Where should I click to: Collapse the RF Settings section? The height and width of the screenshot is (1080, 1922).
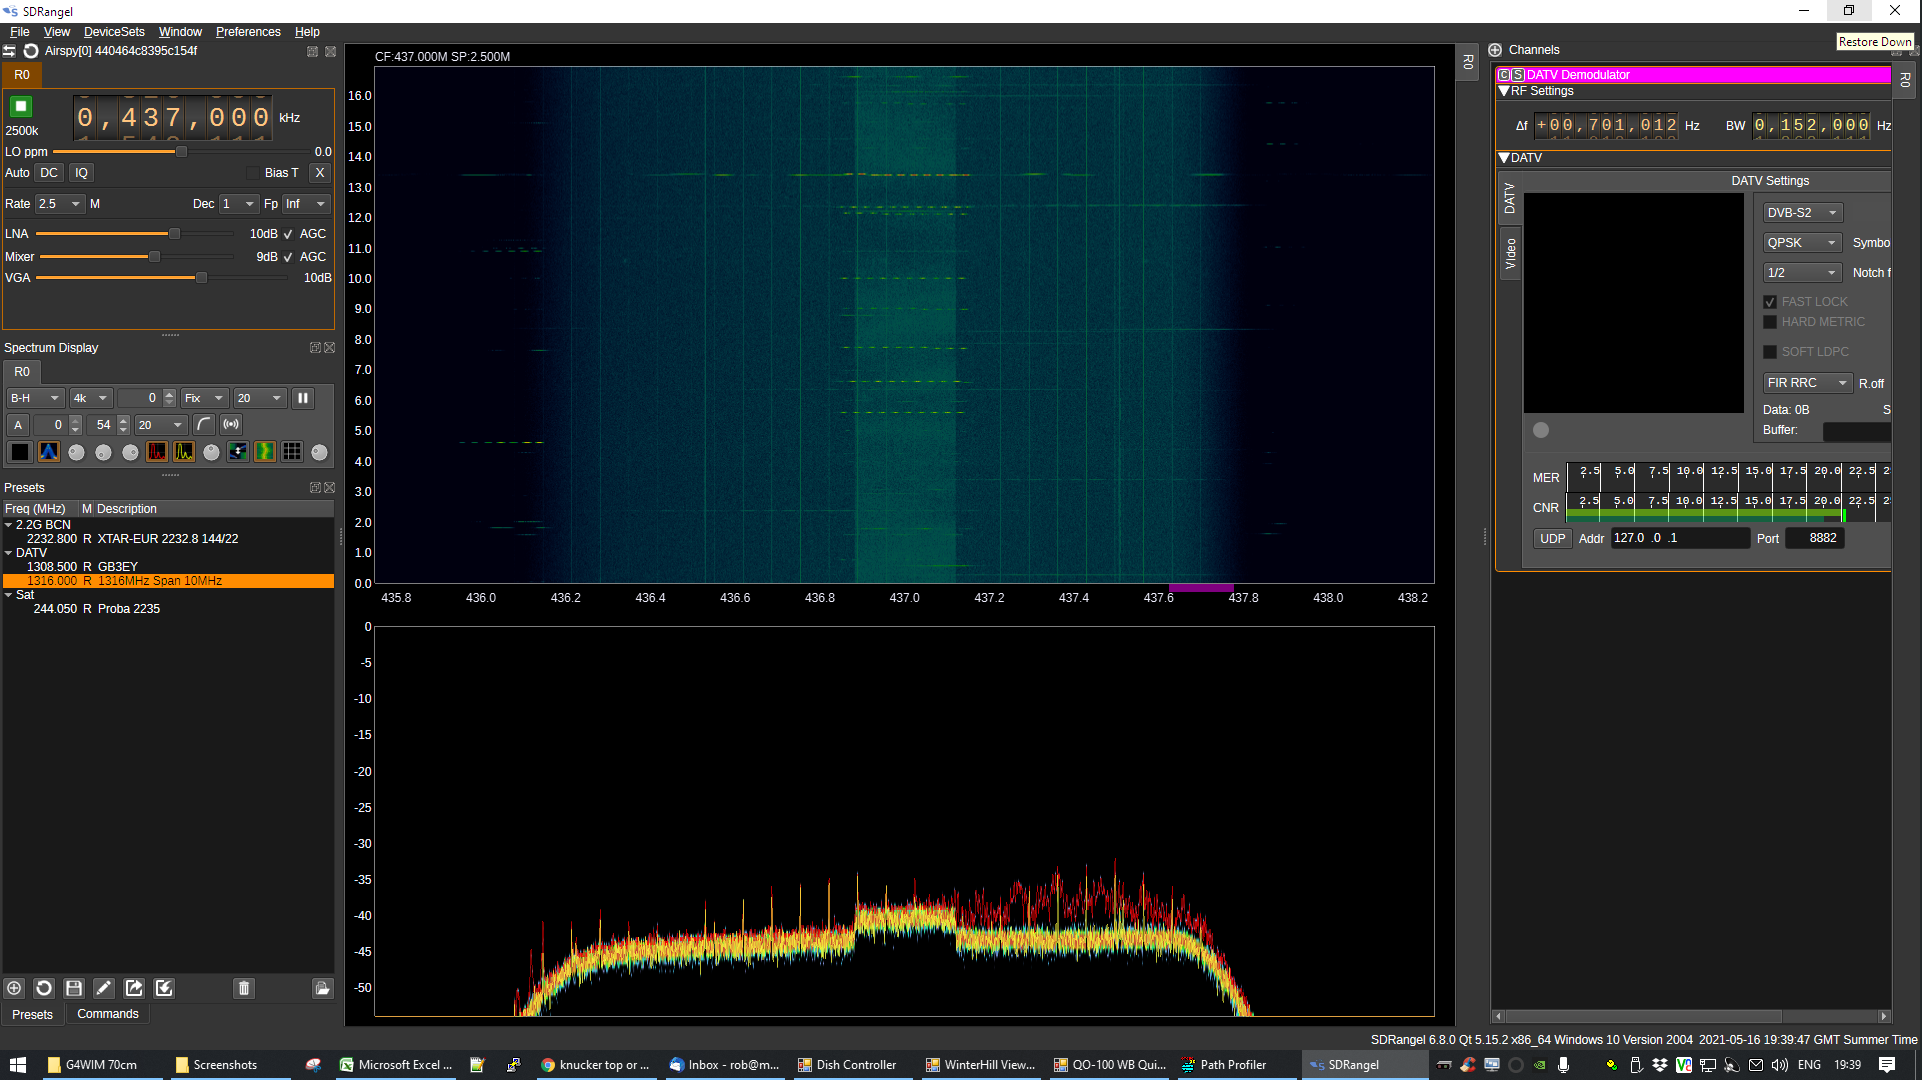pos(1504,91)
